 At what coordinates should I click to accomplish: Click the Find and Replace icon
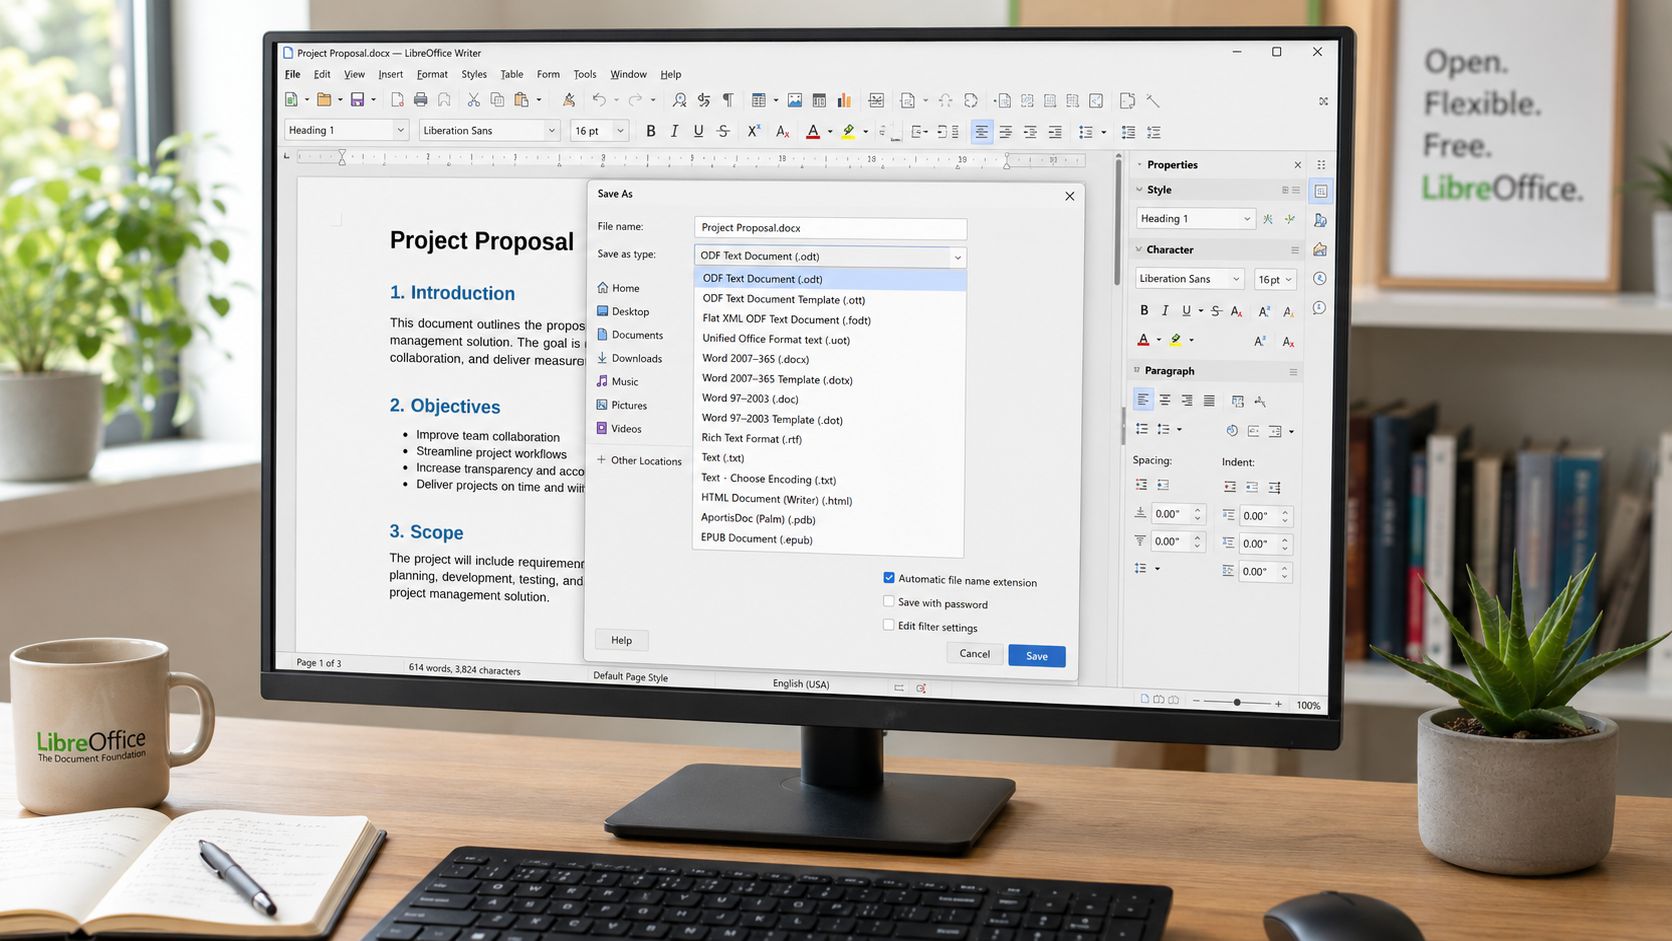[680, 100]
